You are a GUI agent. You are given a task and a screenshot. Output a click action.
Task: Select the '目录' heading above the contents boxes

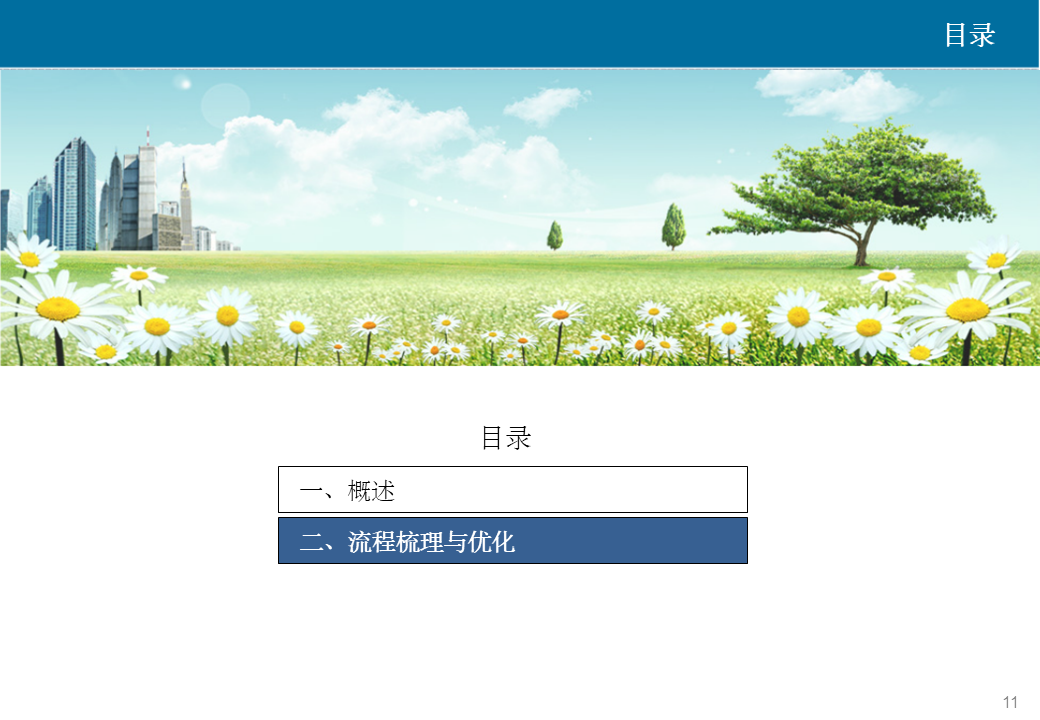click(506, 438)
